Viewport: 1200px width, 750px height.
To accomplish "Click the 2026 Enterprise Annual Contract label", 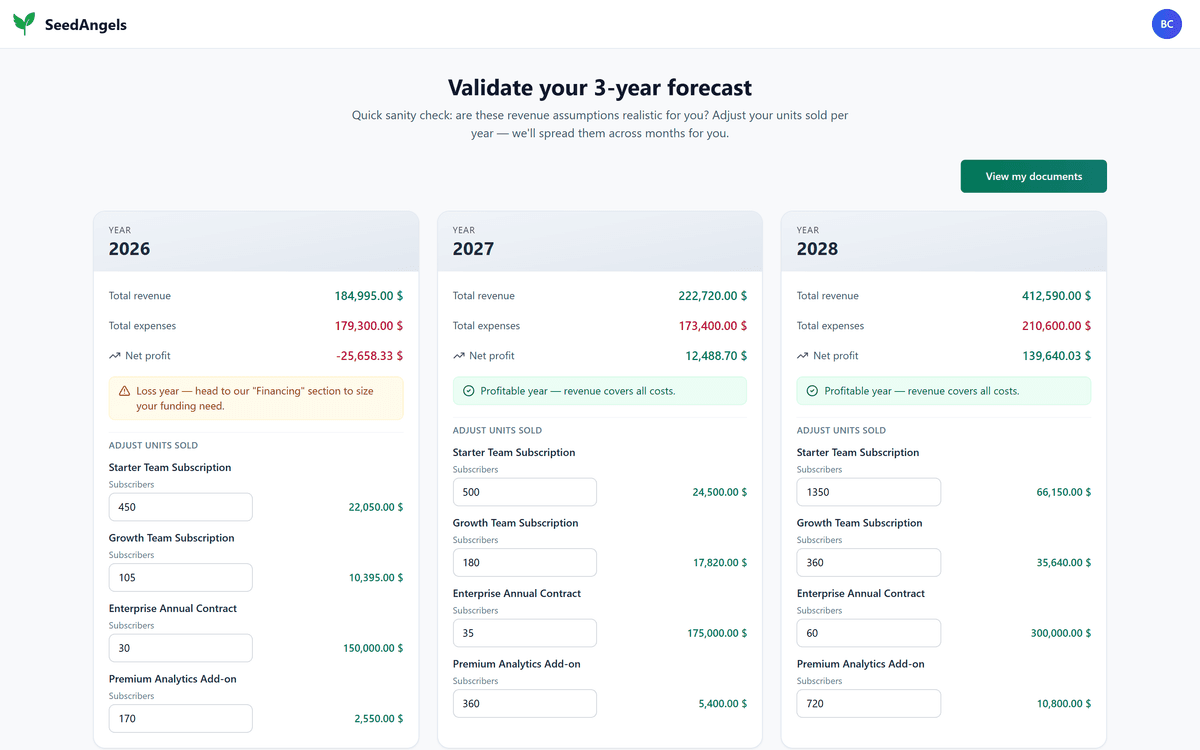I will click(x=173, y=608).
